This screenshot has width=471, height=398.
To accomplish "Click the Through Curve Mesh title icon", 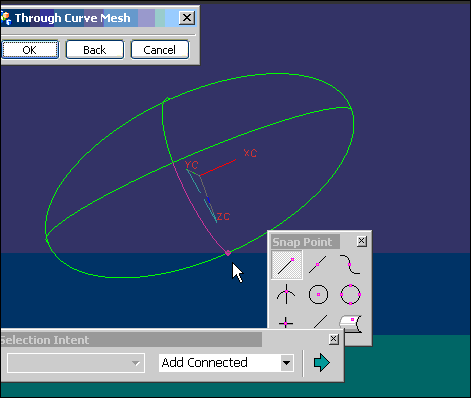I will pyautogui.click(x=6, y=18).
